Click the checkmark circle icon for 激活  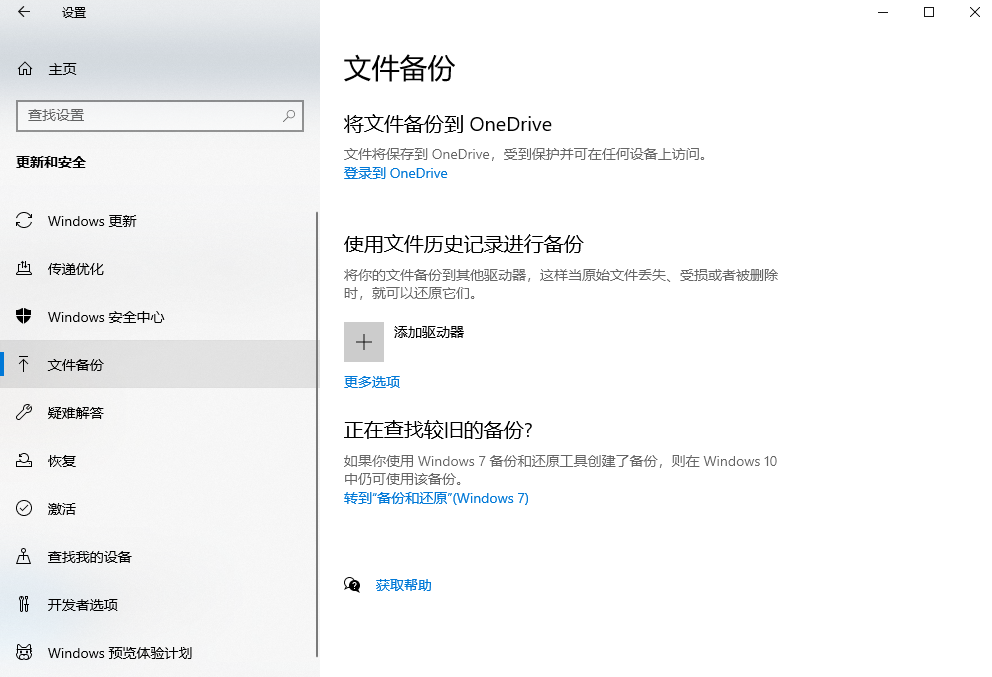tap(24, 508)
